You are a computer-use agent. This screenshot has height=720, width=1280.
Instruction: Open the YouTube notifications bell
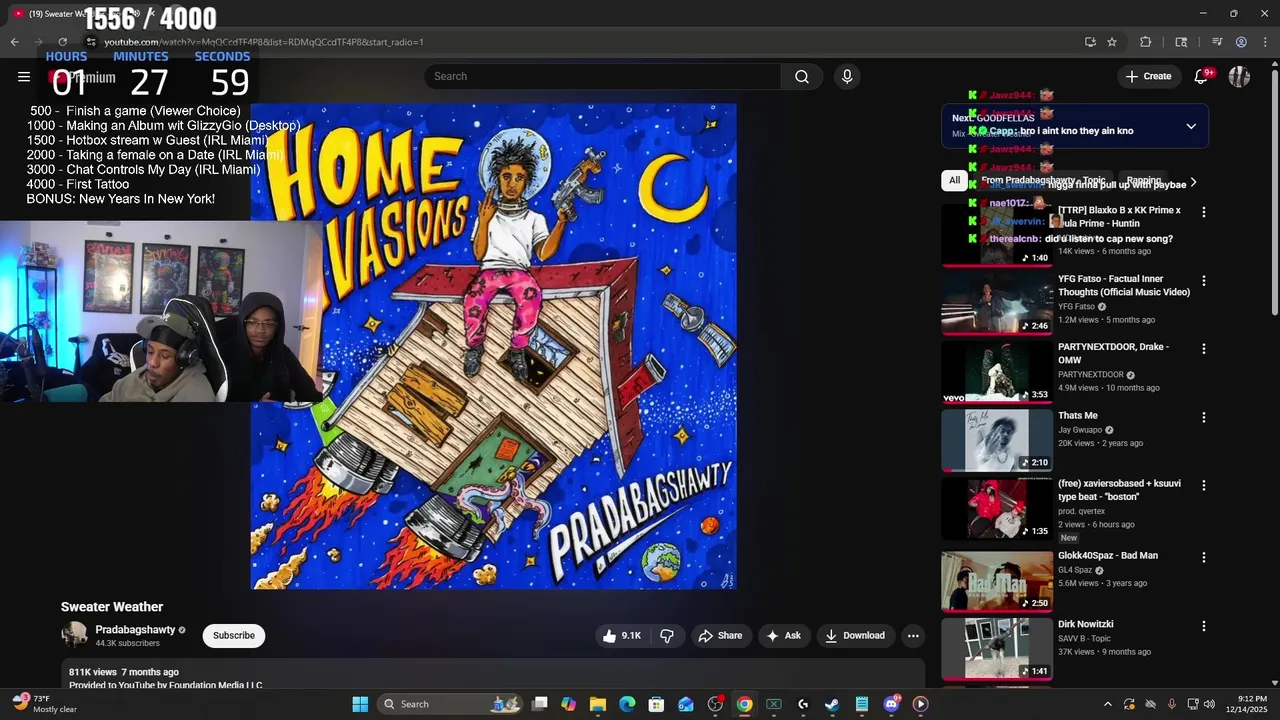coord(1202,77)
